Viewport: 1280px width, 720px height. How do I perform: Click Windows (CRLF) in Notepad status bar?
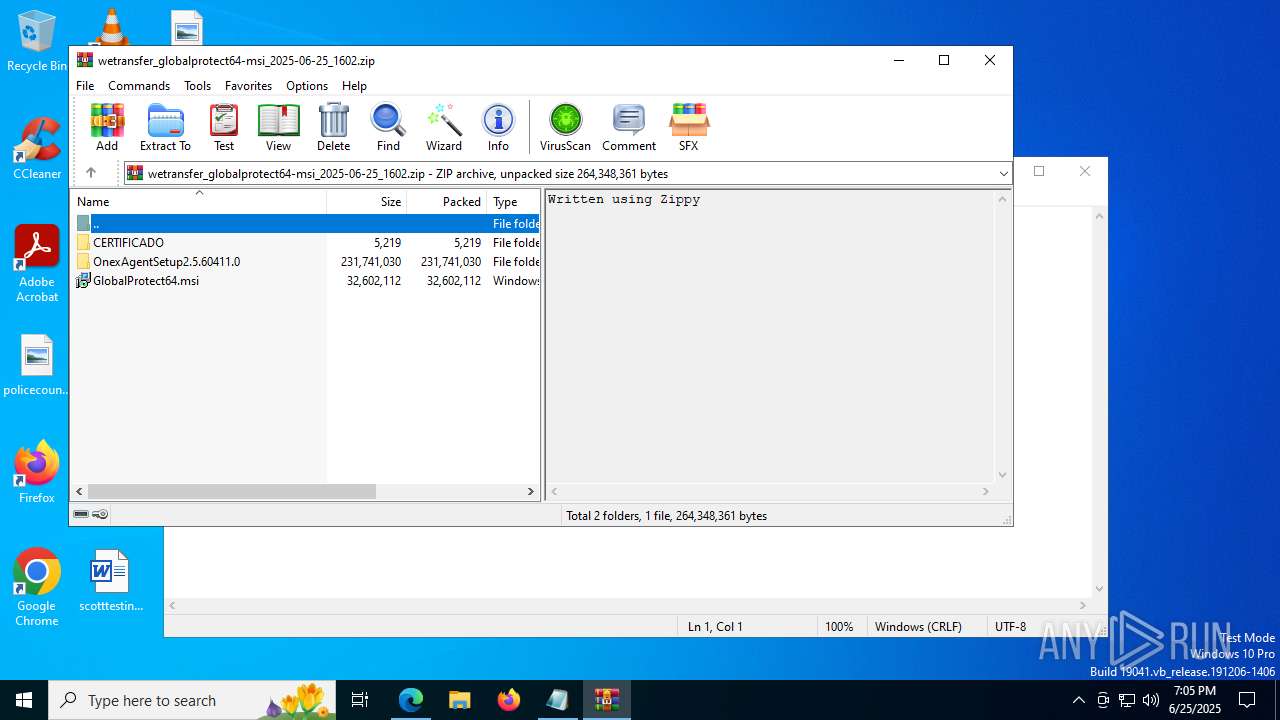(x=918, y=627)
